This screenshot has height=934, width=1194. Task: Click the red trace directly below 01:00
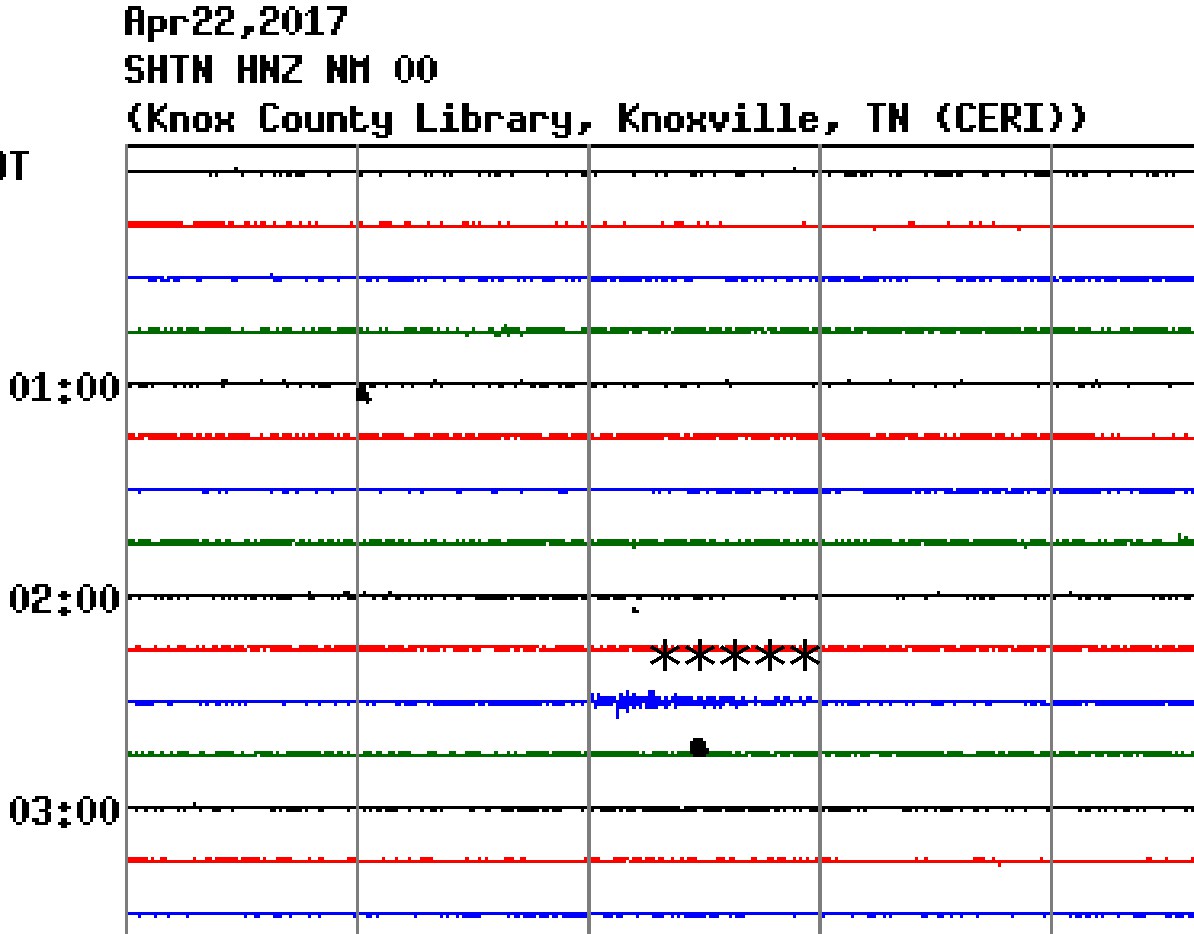tap(660, 437)
